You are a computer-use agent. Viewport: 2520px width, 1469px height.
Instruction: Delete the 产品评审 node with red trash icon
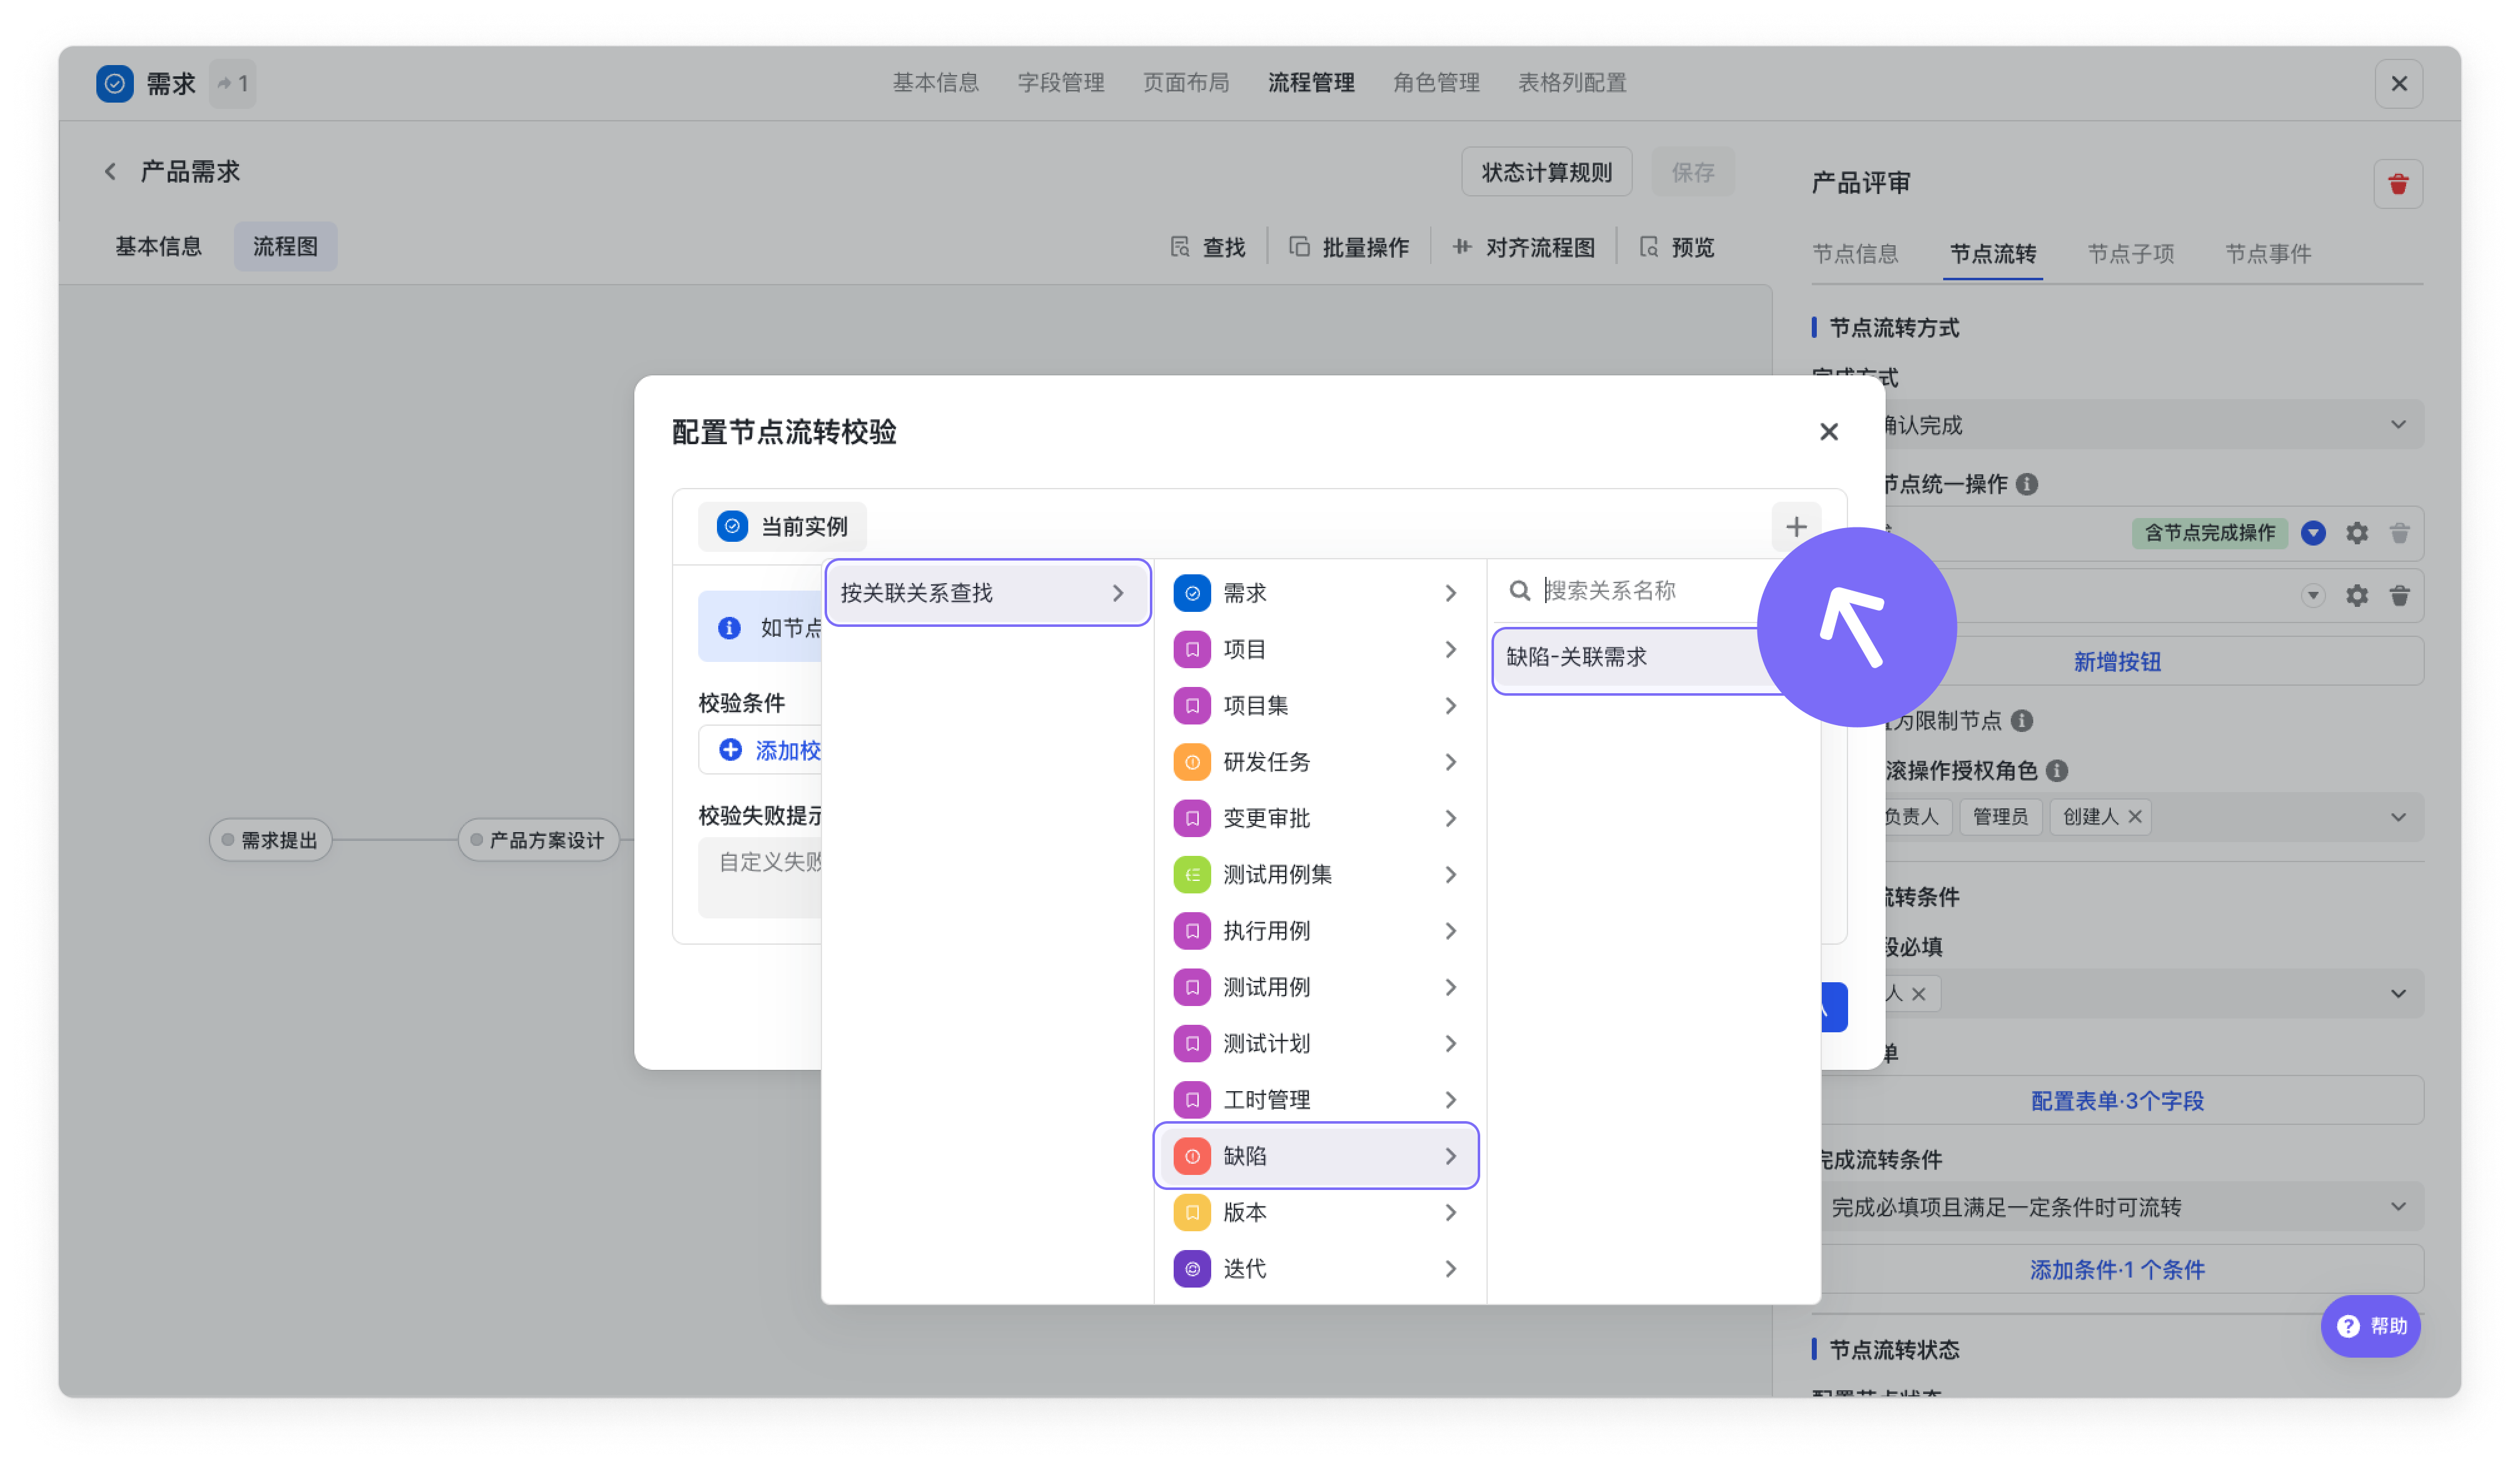[x=2398, y=184]
